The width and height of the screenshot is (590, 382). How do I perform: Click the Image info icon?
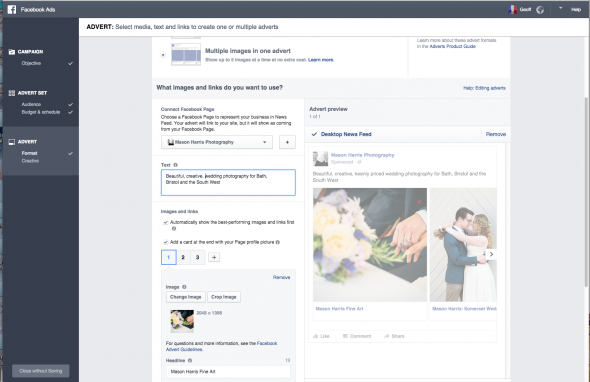184,287
